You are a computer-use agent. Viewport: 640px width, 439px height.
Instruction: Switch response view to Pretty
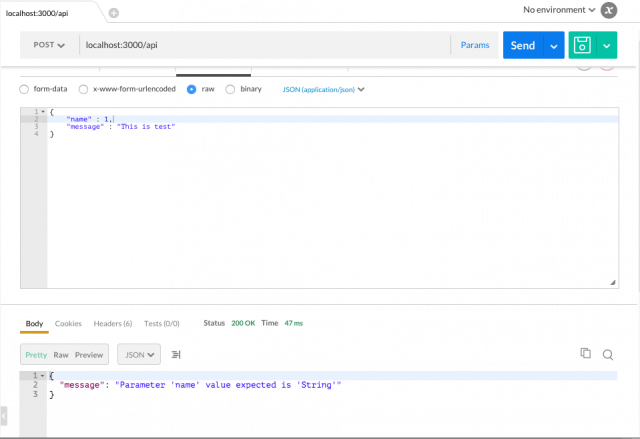tap(36, 355)
